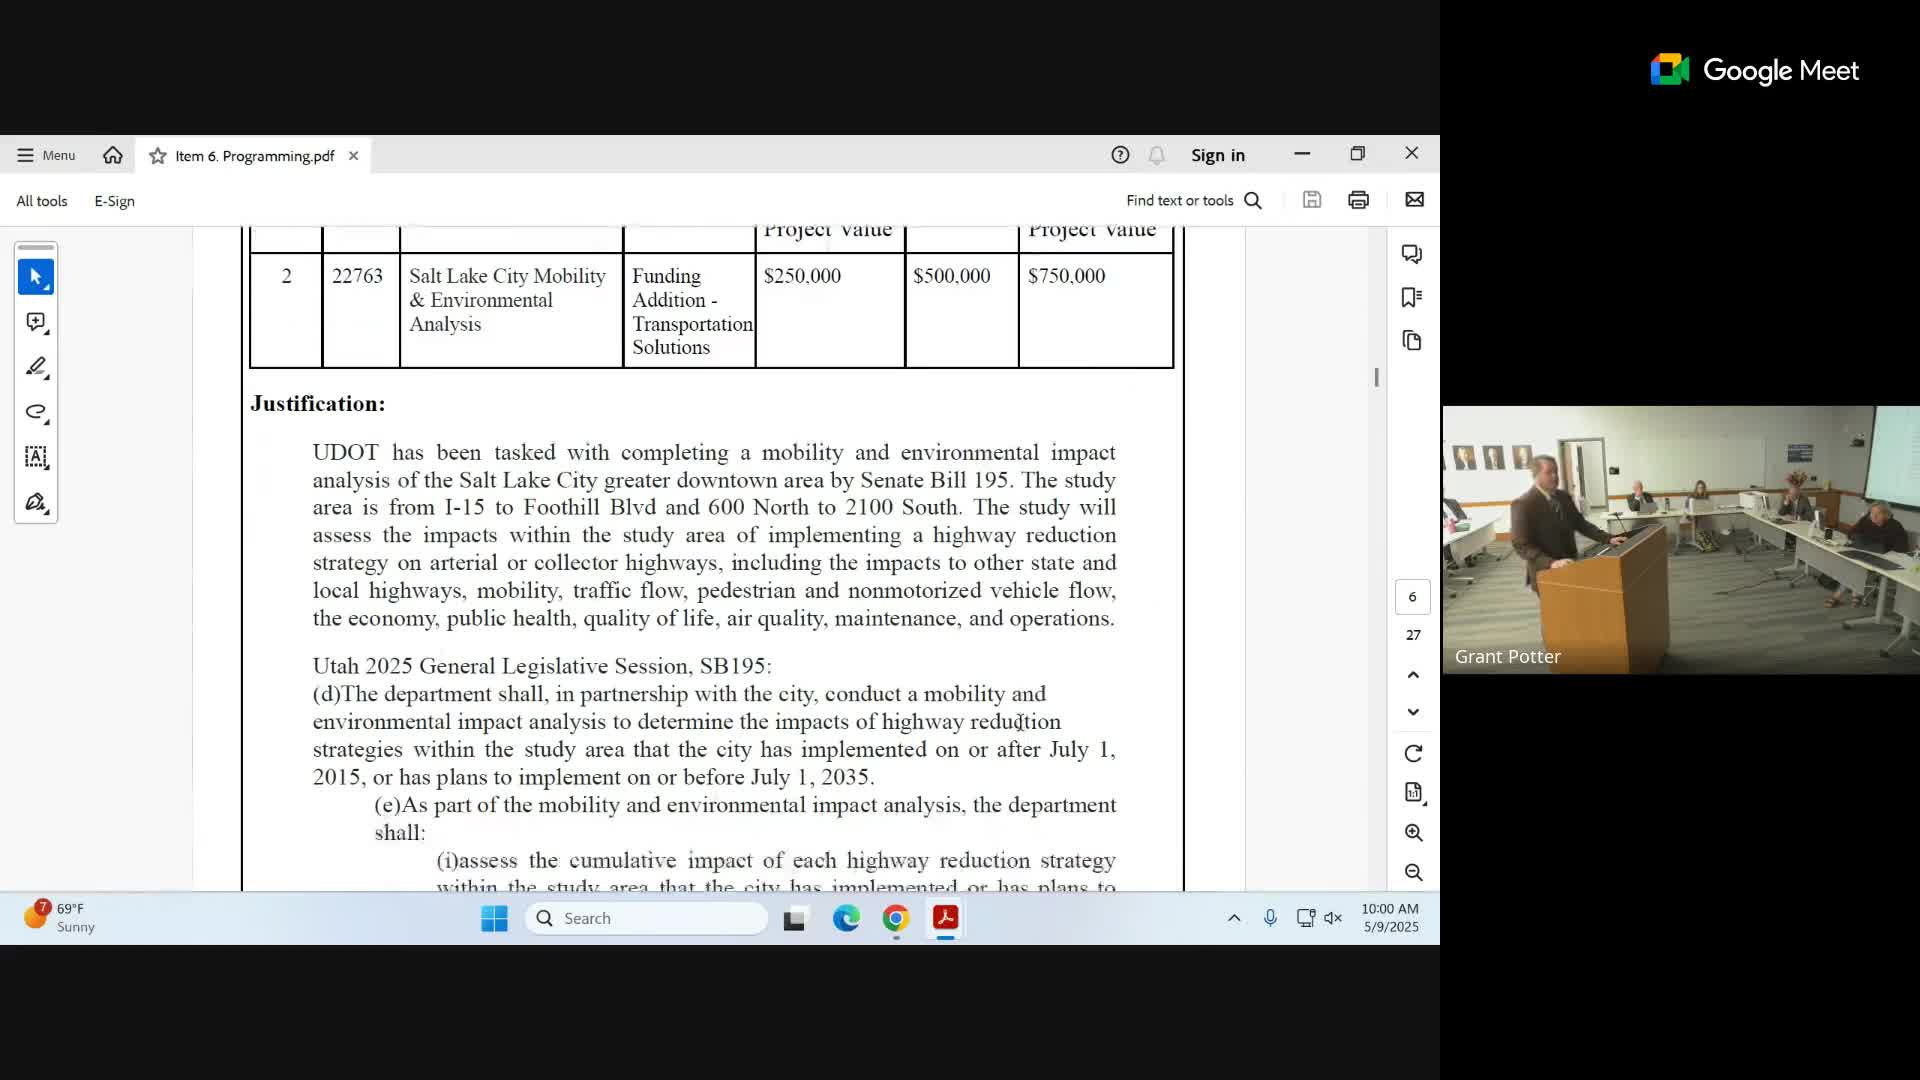
Task: Open the page thumbnails panel
Action: pos(1412,341)
